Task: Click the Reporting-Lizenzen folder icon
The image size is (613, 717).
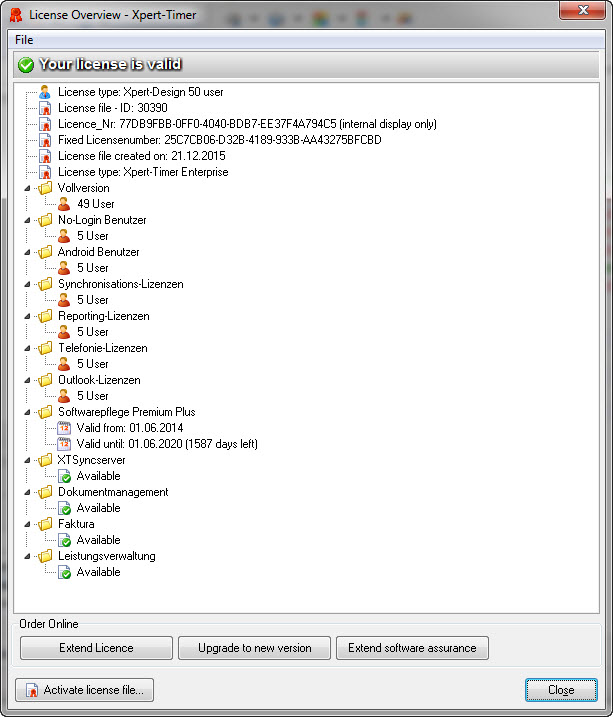Action: coord(45,316)
